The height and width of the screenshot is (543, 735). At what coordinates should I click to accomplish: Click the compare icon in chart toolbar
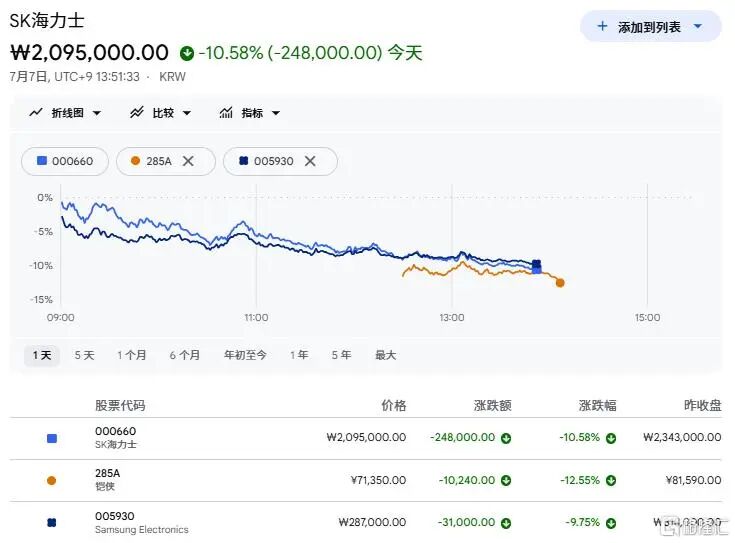pyautogui.click(x=137, y=113)
